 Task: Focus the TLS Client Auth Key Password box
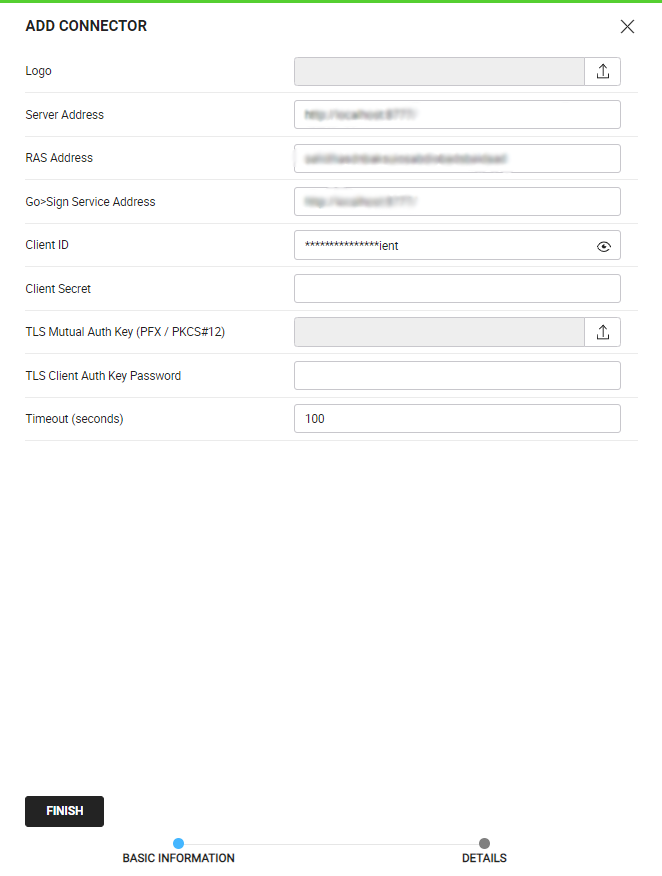coord(457,376)
